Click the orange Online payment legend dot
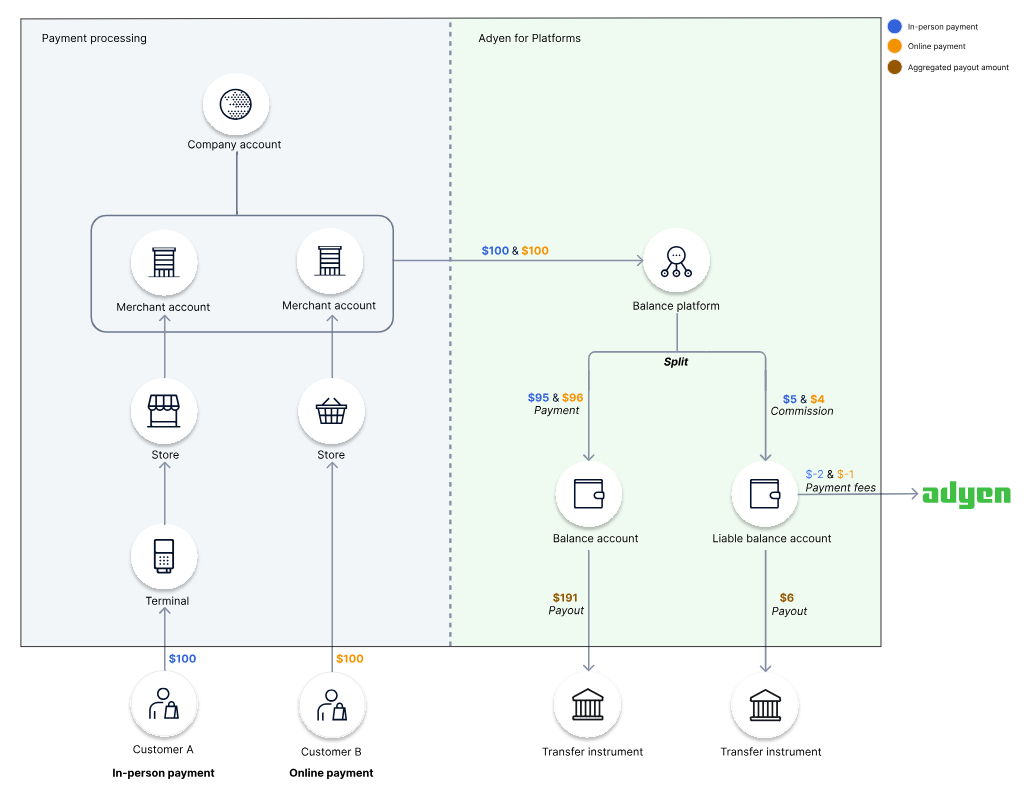Image resolution: width=1029 pixels, height=789 pixels. point(894,46)
